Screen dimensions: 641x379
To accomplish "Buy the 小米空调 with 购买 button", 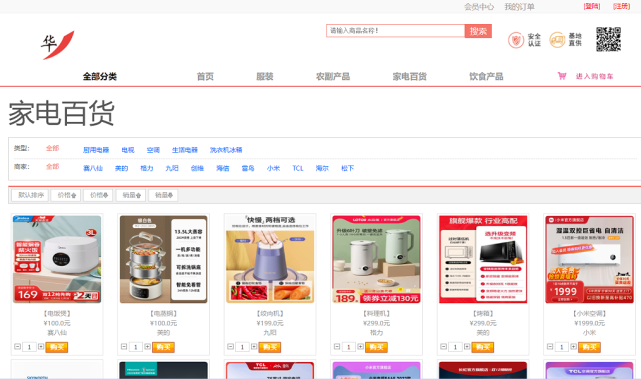I will (589, 347).
